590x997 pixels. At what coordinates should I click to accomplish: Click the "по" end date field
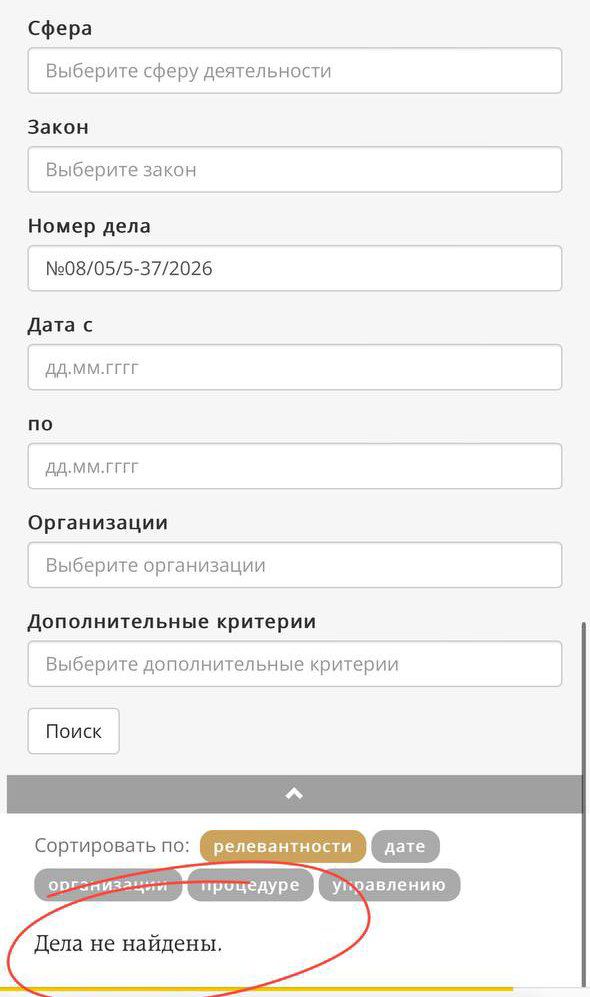click(x=295, y=466)
